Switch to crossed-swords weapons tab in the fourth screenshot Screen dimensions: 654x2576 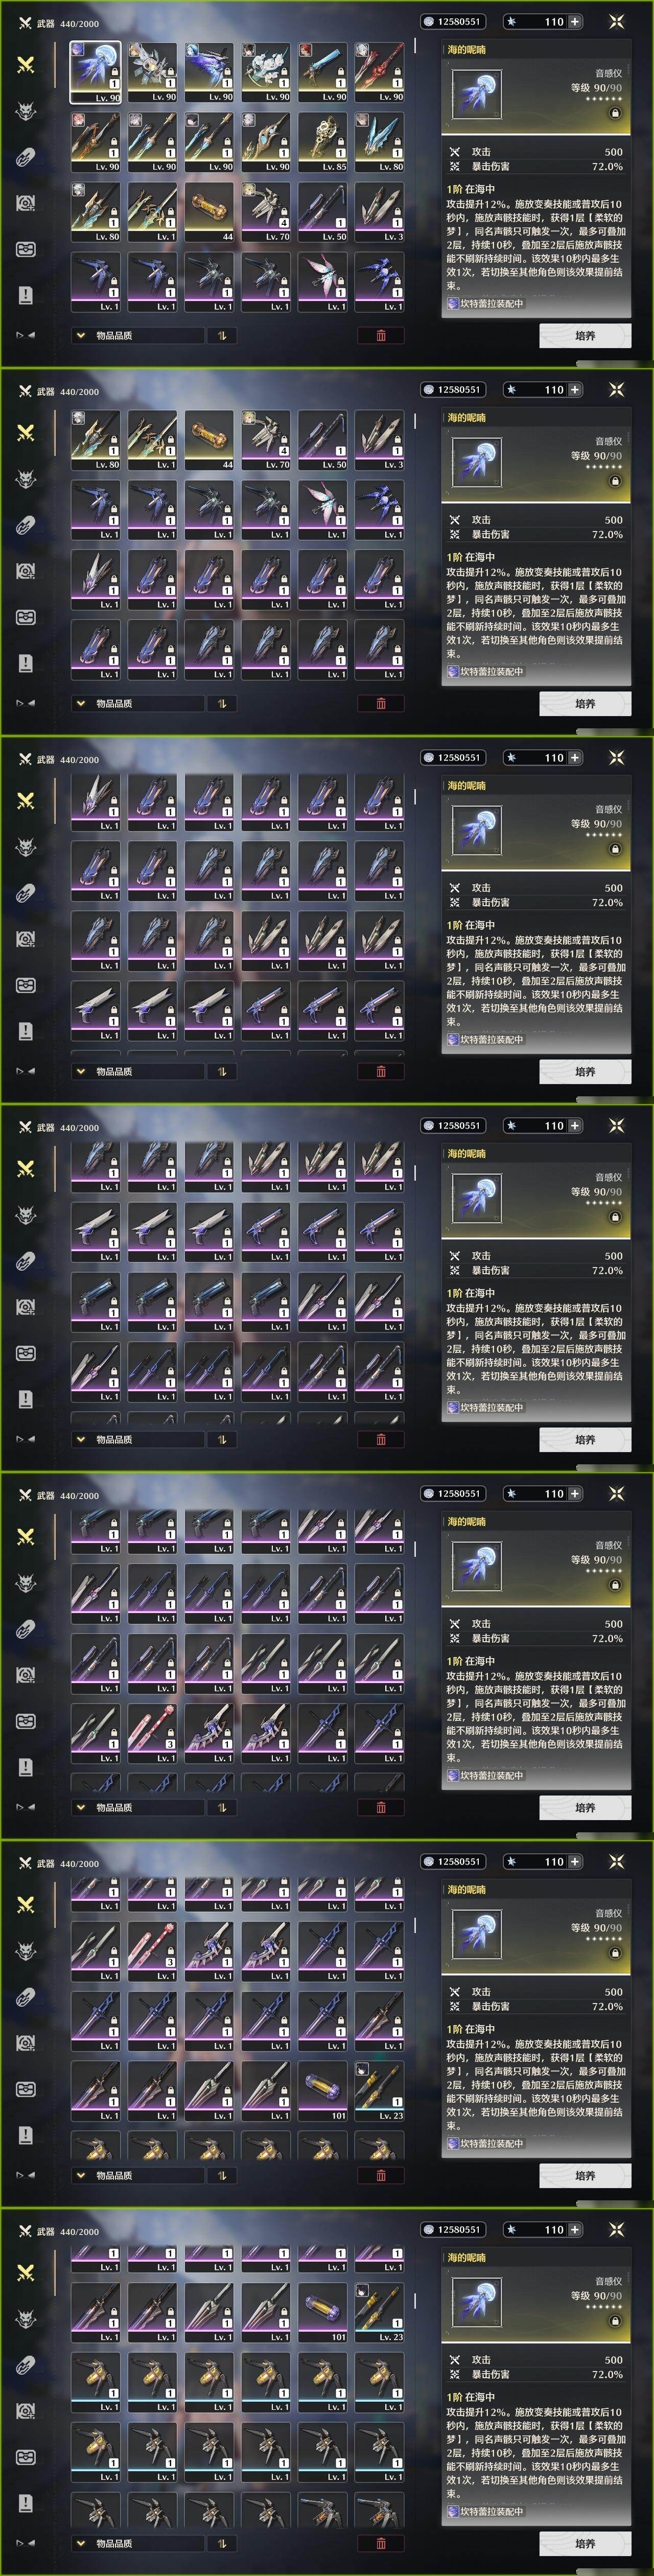click(26, 1168)
